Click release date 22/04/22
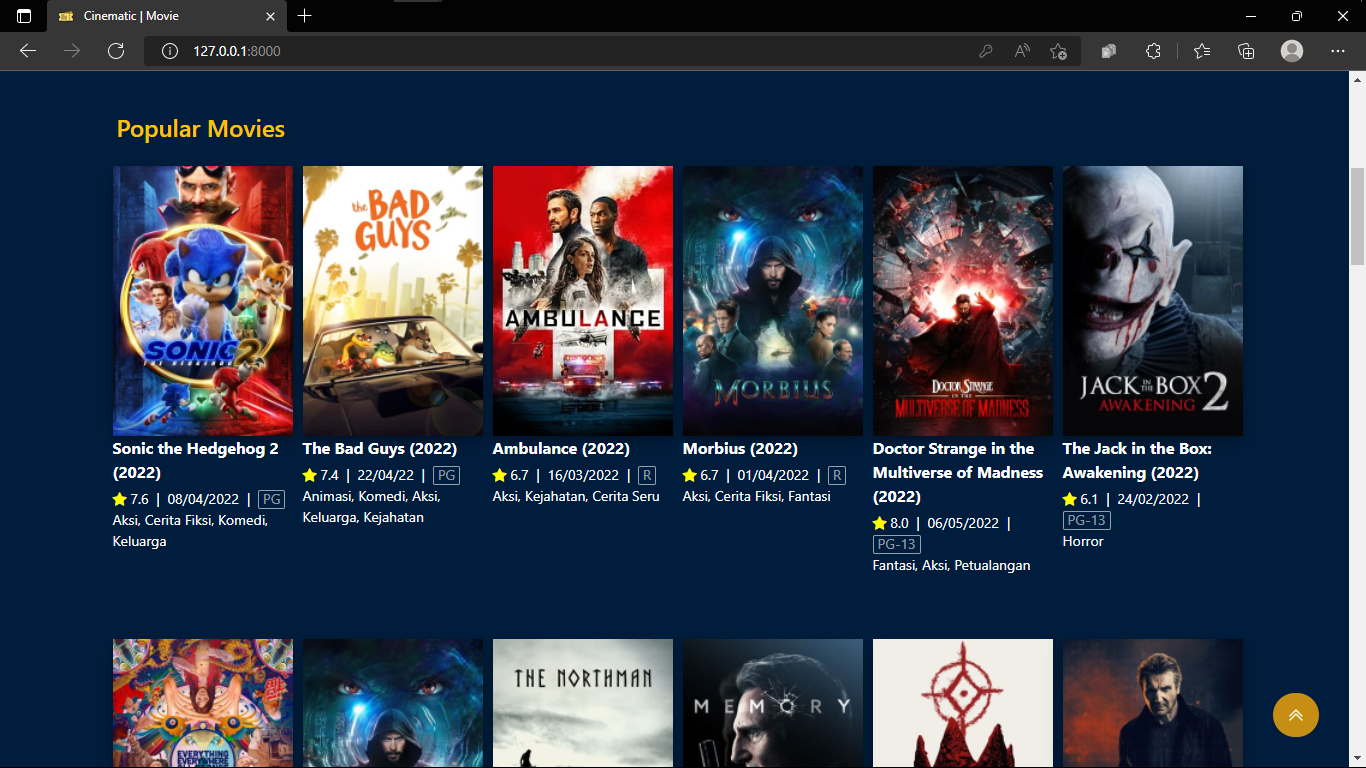 pos(385,475)
